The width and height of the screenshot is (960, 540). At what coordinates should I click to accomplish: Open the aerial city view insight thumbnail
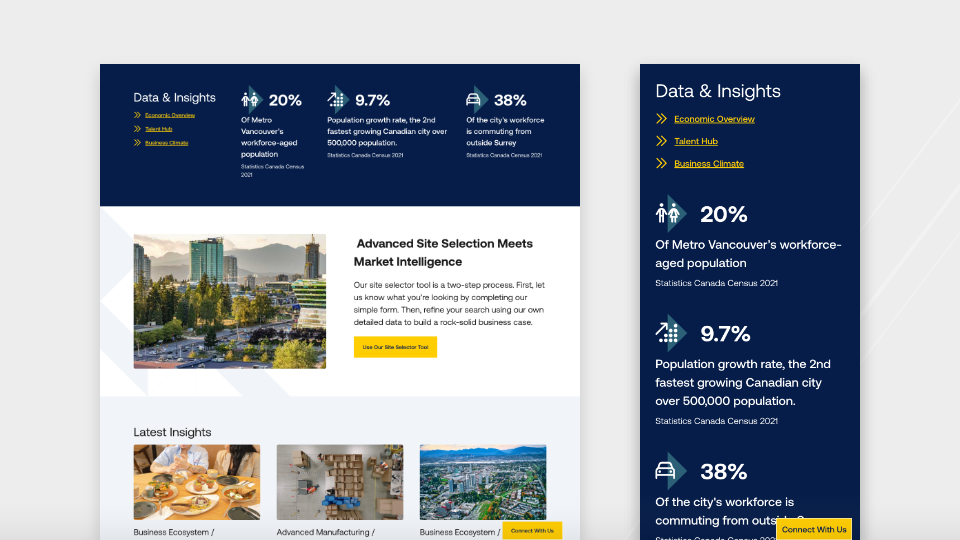click(x=483, y=482)
